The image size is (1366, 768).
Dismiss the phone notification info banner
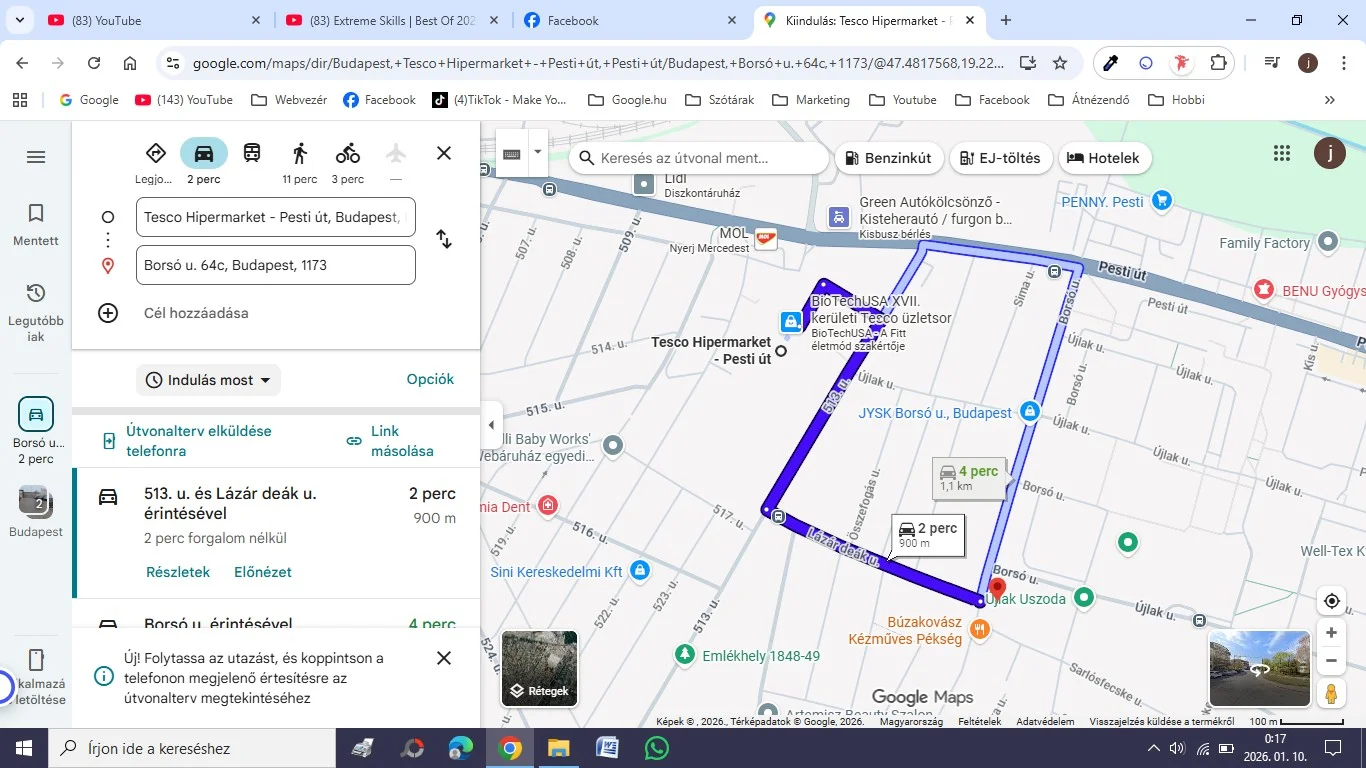coord(444,658)
